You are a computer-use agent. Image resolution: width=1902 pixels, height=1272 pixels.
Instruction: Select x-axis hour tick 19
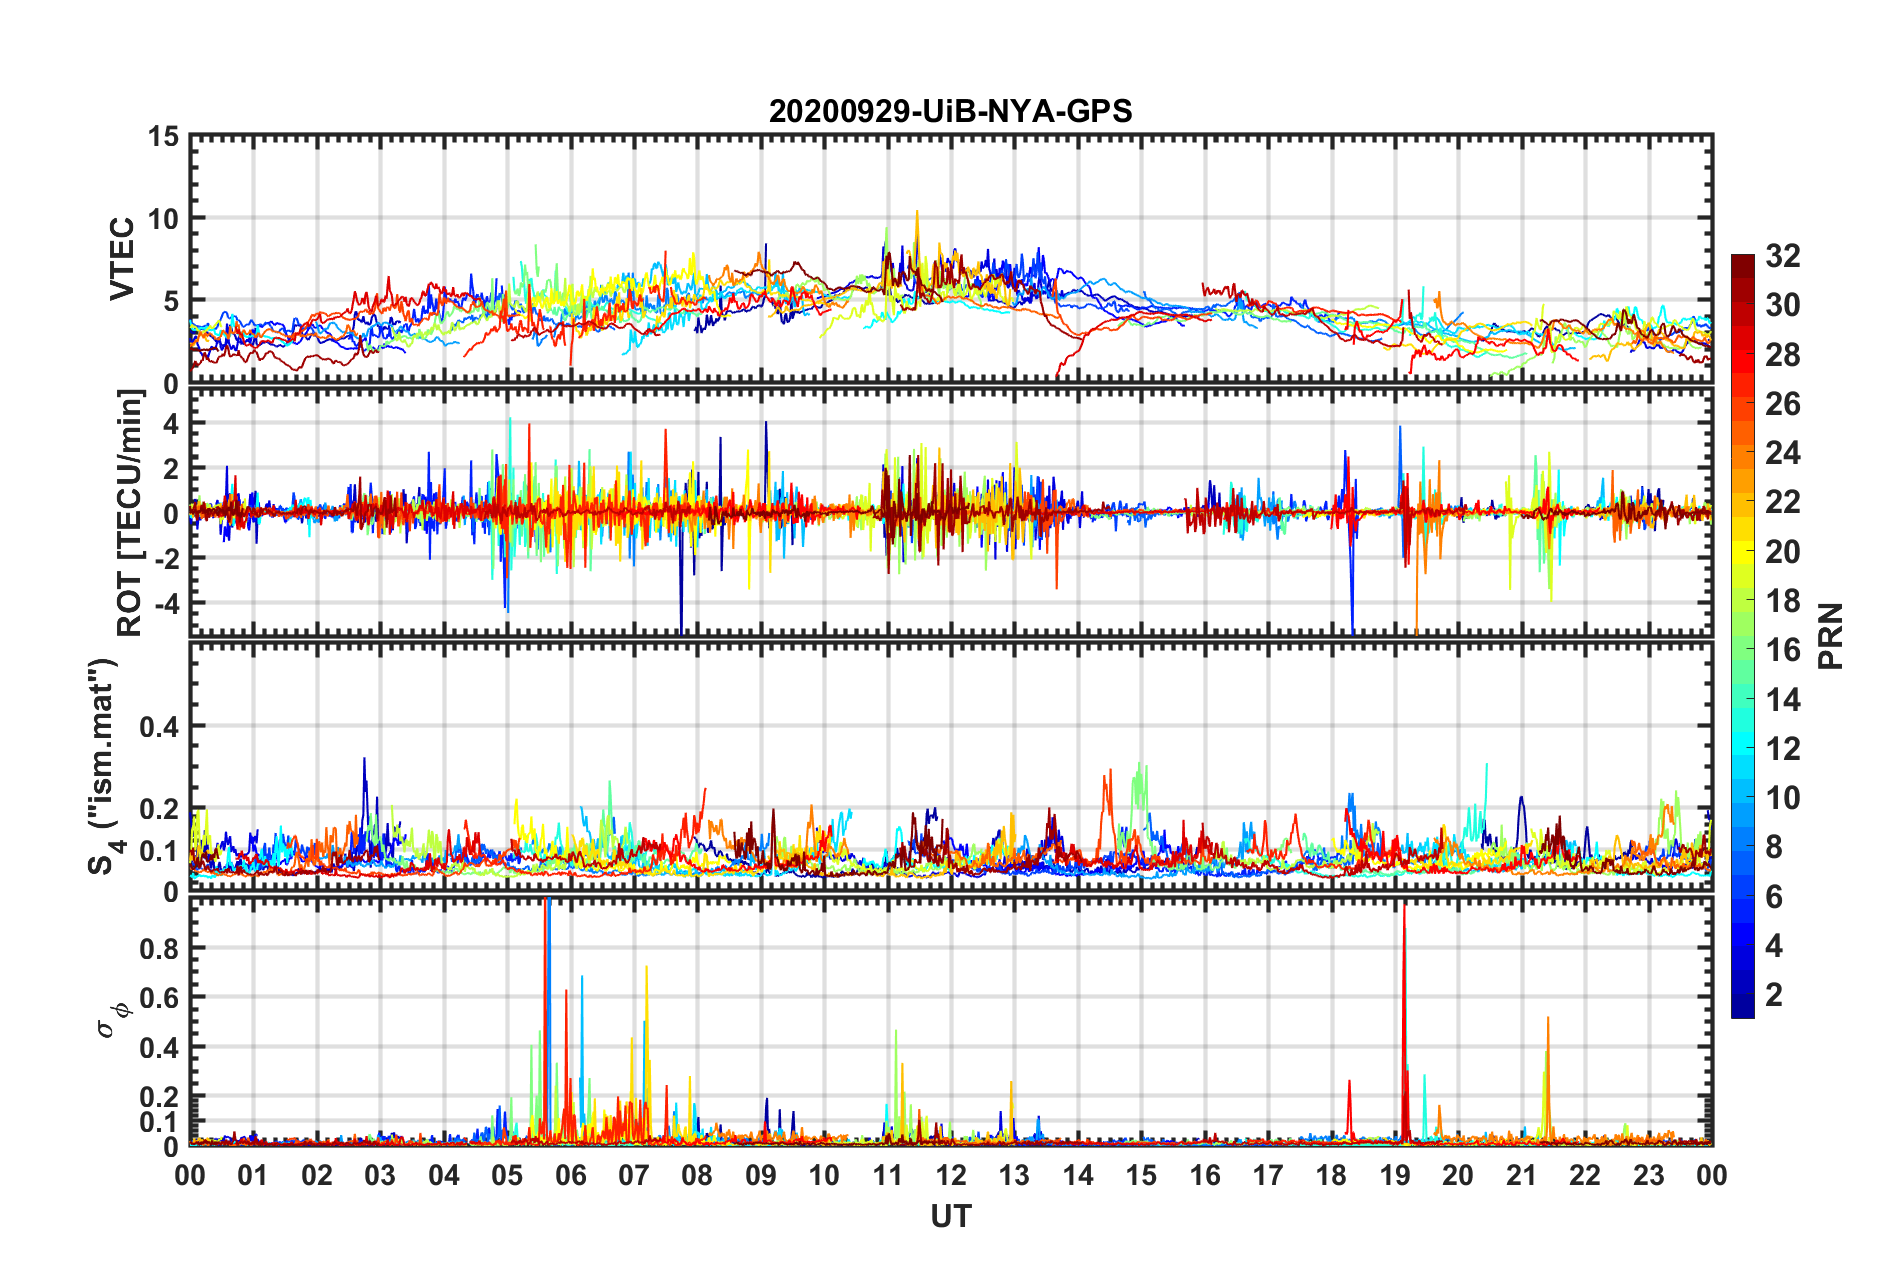pos(1395,1175)
